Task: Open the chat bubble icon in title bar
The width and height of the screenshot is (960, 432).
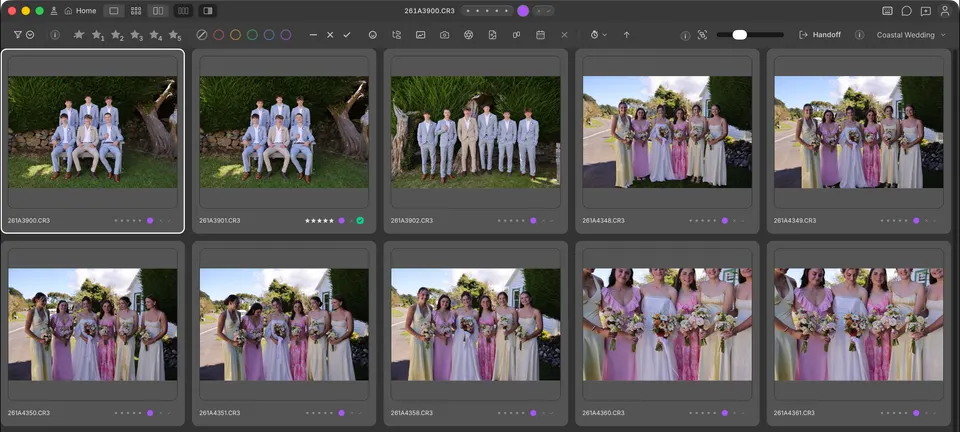Action: coord(907,10)
